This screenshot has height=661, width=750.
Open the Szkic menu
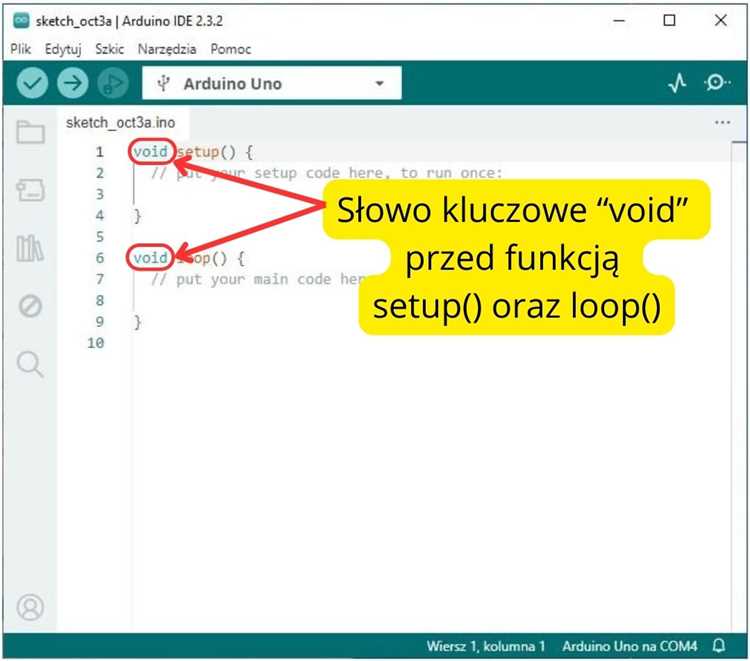pyautogui.click(x=110, y=49)
